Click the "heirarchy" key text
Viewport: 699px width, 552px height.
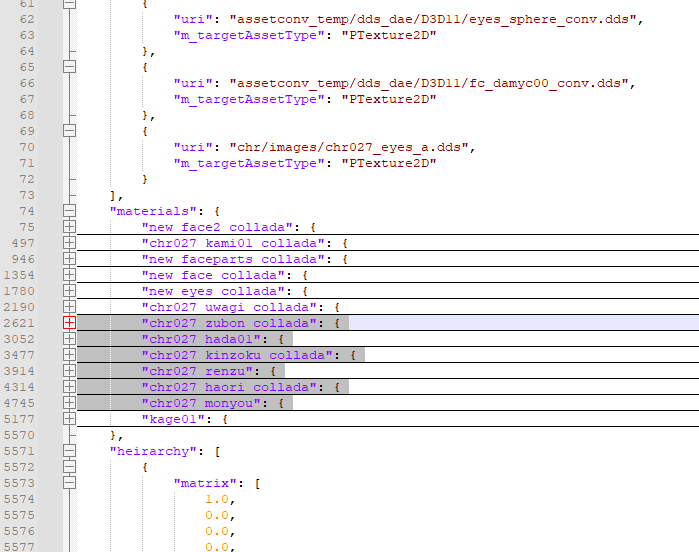click(x=153, y=451)
